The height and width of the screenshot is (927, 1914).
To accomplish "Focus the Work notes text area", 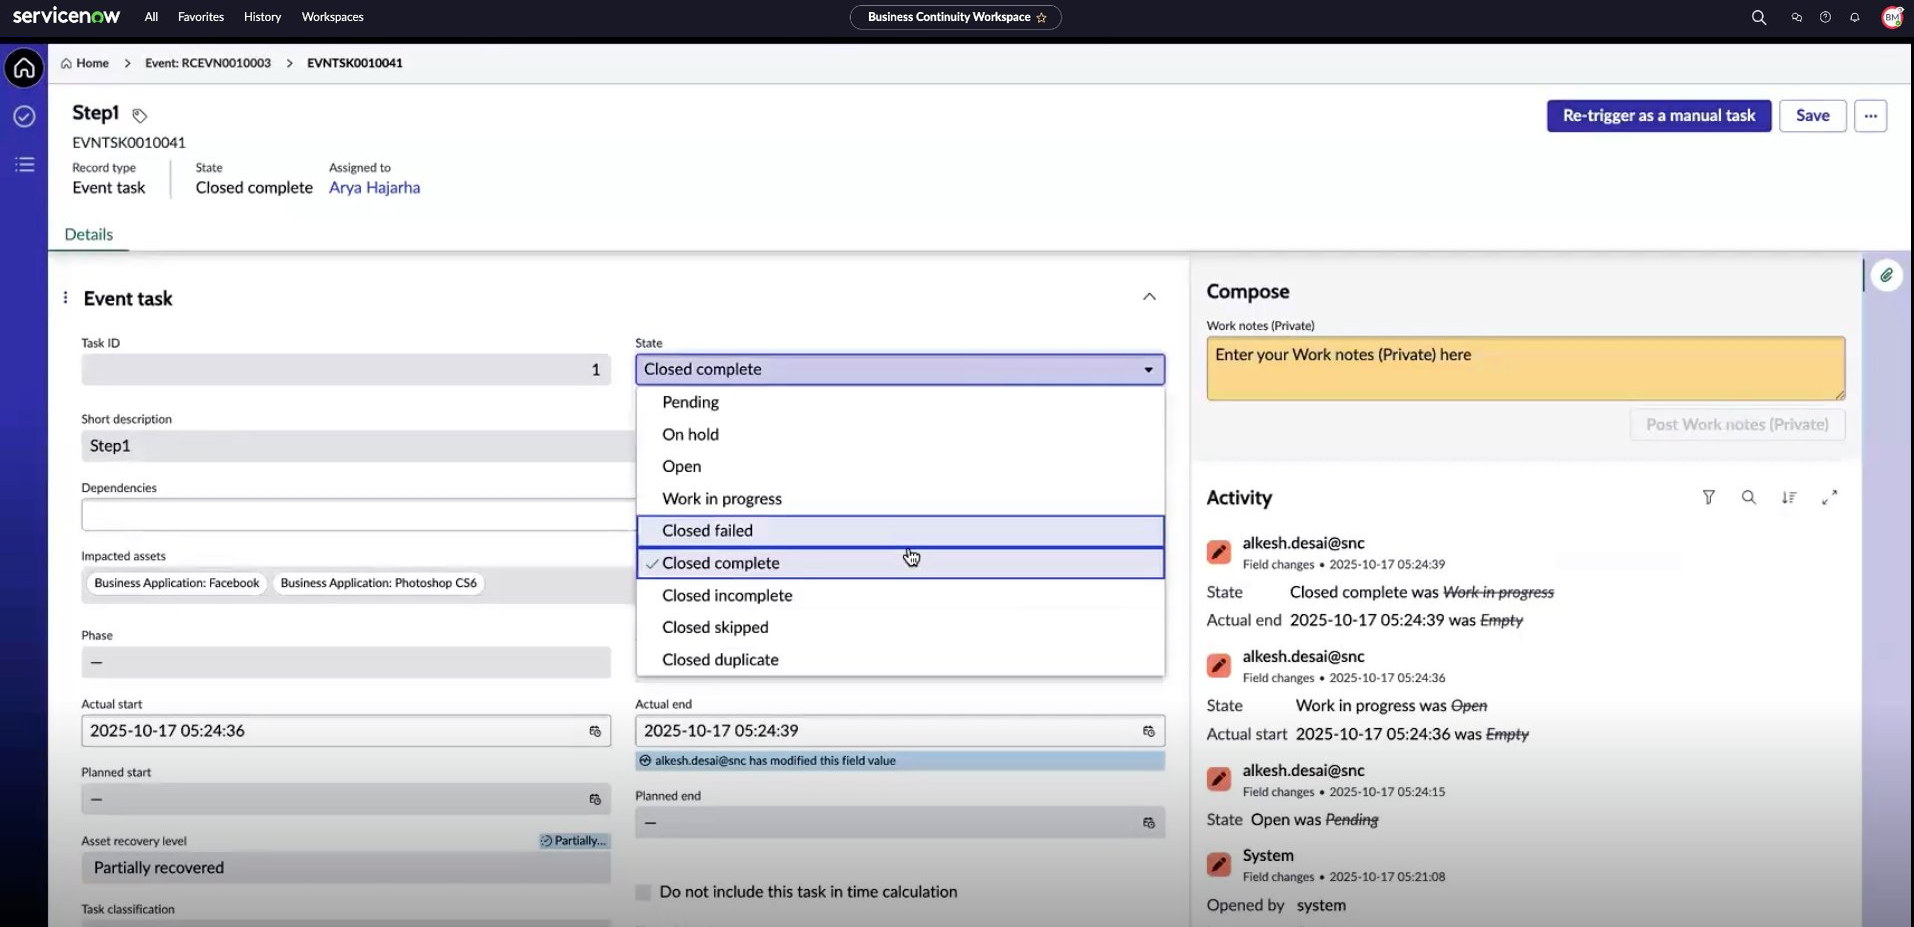I will (1525, 368).
